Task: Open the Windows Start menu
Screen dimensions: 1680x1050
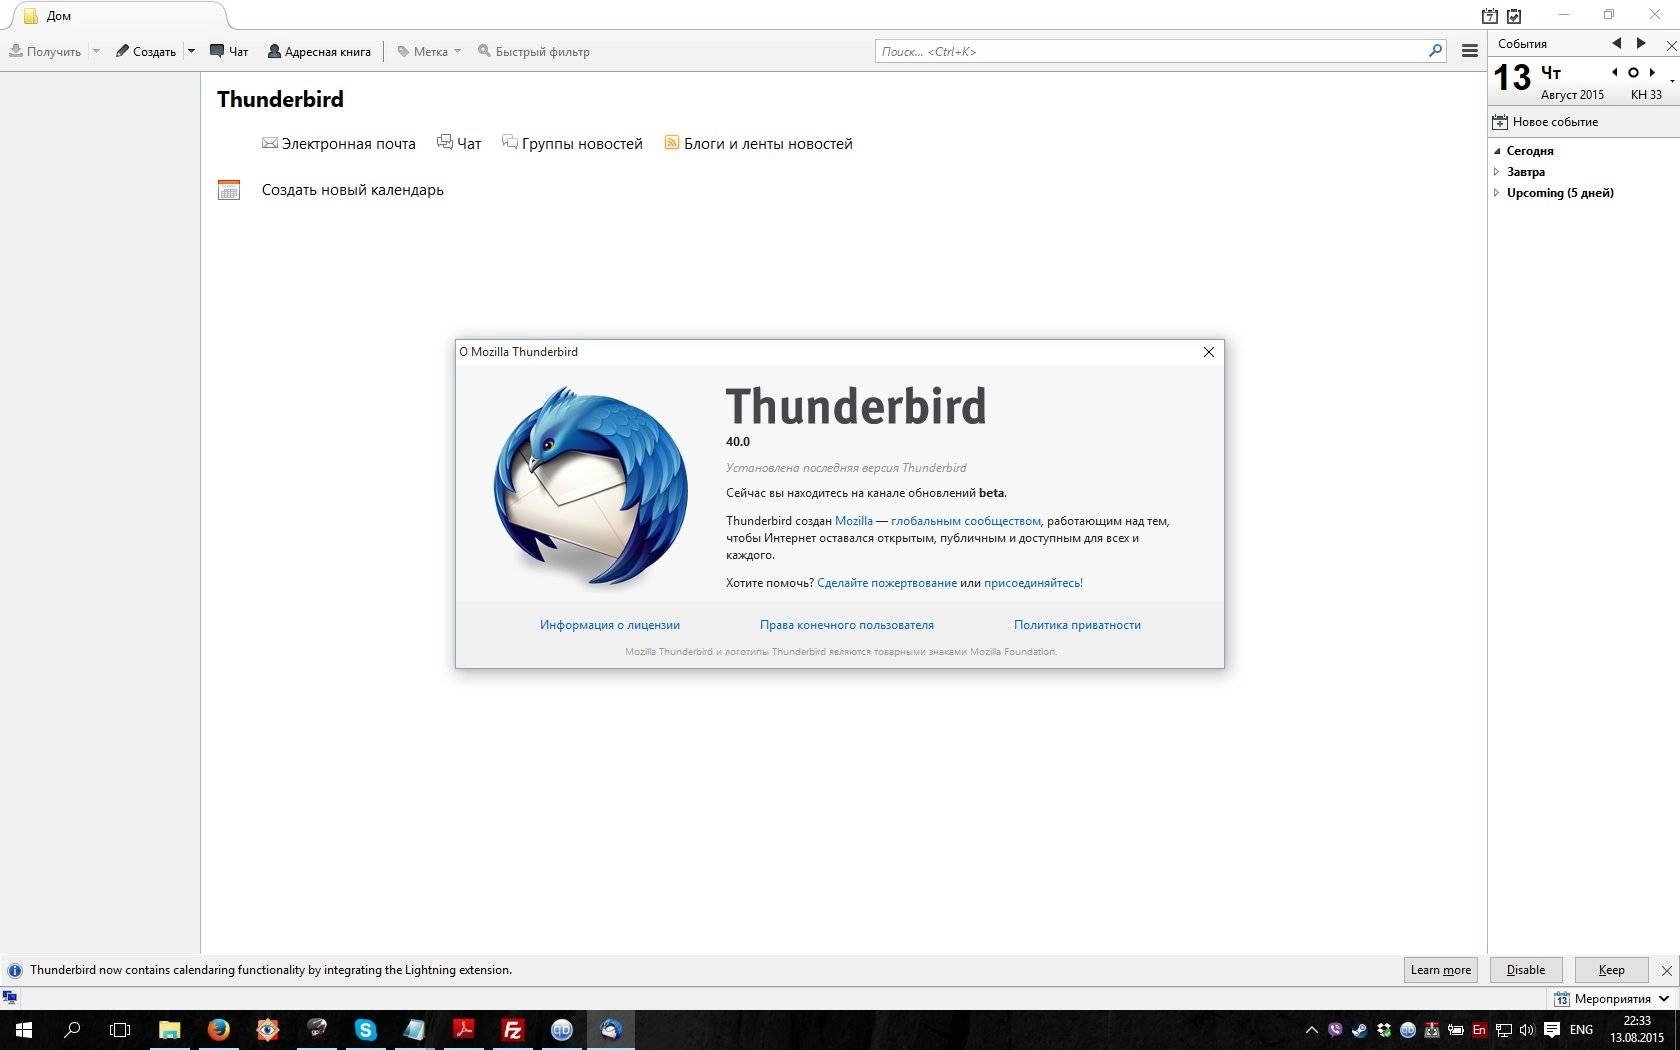Action: (24, 1030)
